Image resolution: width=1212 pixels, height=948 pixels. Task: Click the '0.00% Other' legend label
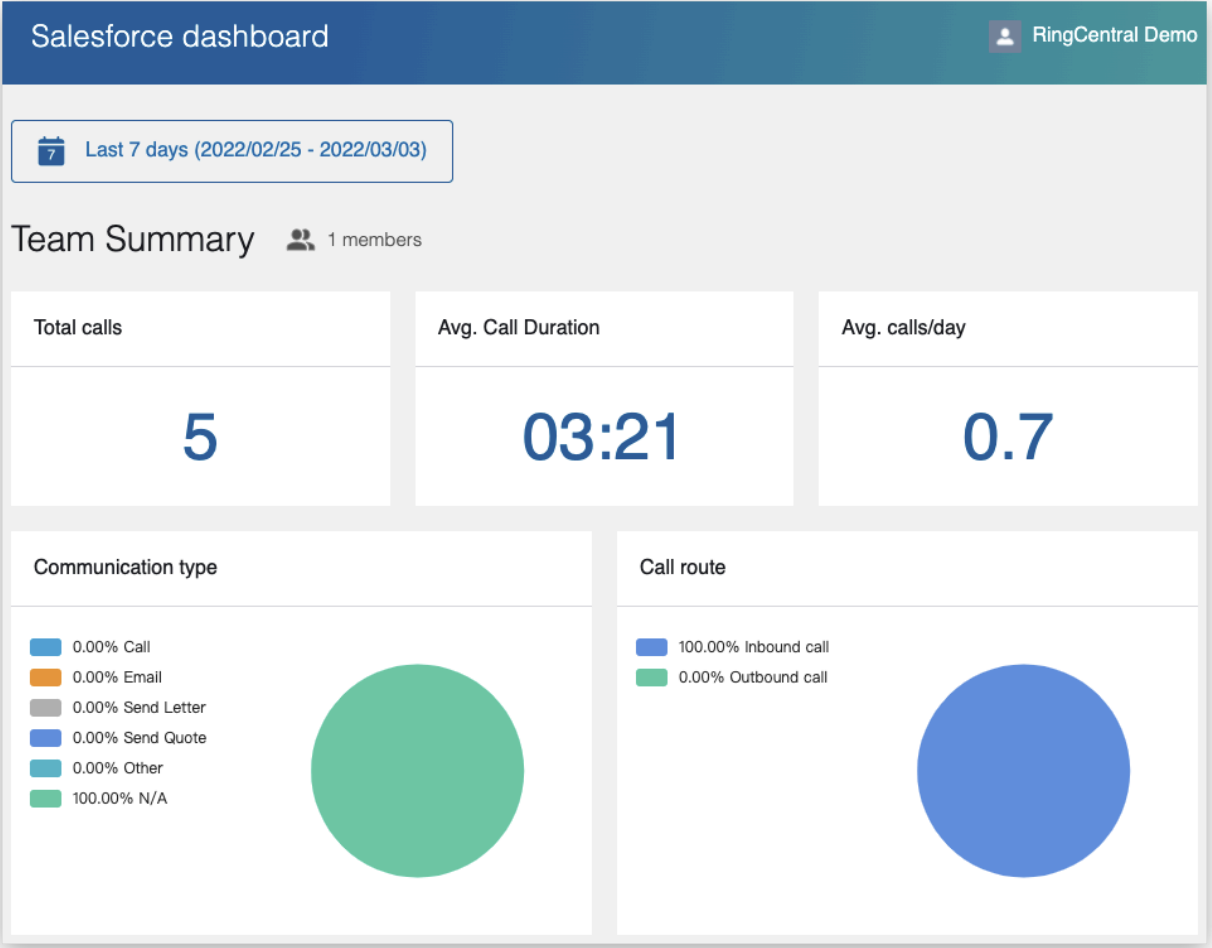pos(118,768)
